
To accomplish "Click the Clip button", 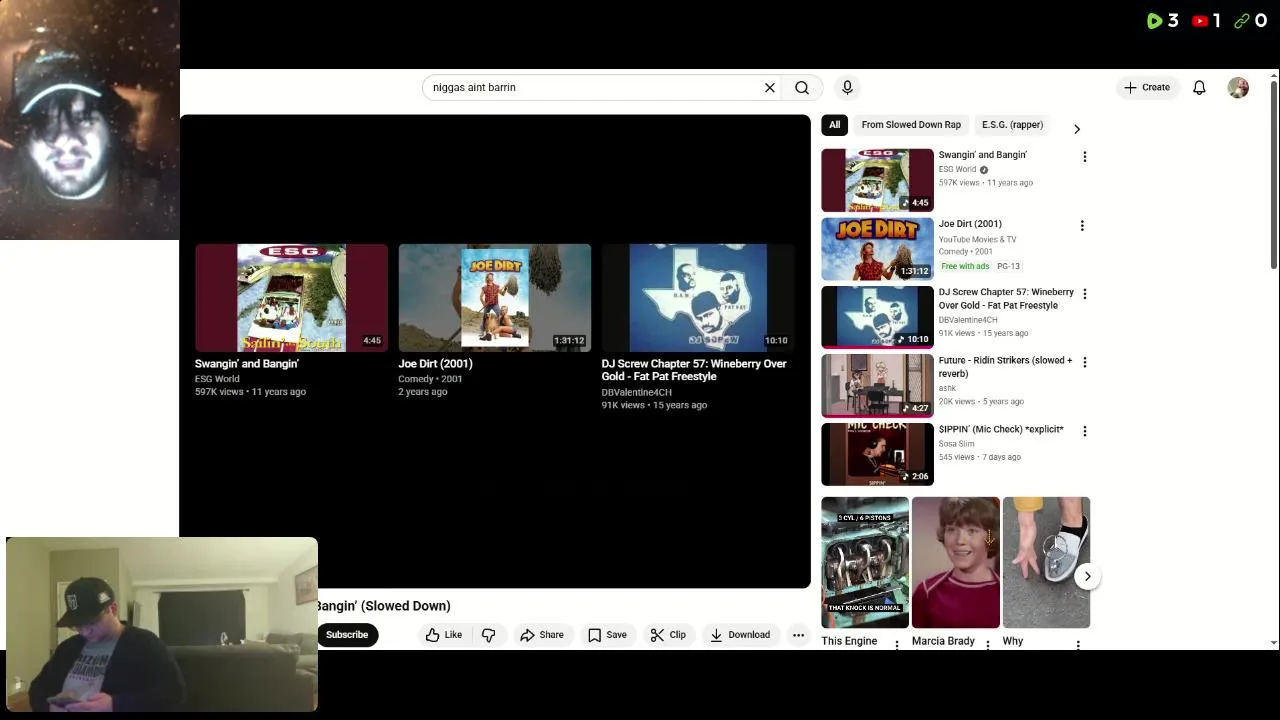I will tap(668, 635).
